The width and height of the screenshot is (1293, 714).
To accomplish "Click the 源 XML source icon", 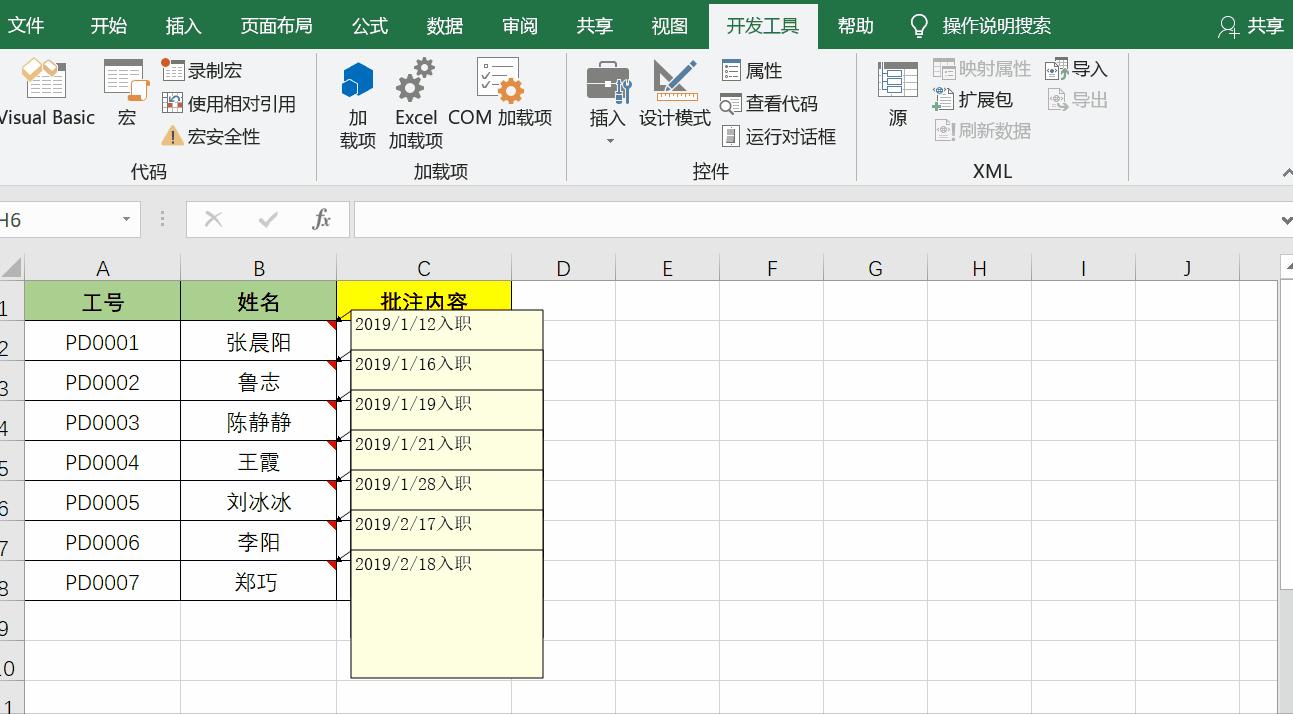I will (x=897, y=95).
